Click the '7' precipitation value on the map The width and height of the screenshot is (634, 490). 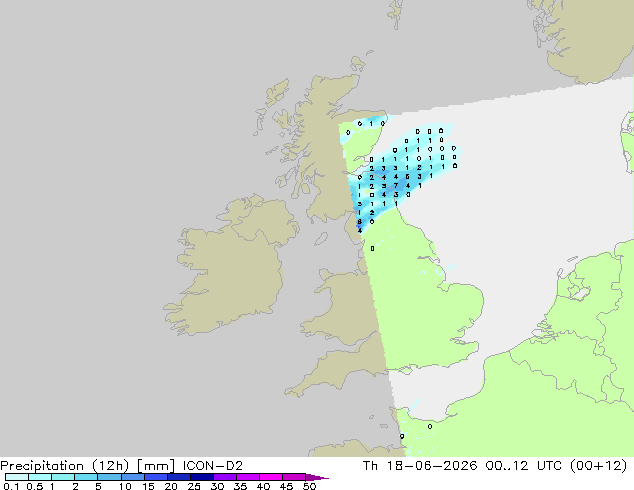pyautogui.click(x=396, y=186)
